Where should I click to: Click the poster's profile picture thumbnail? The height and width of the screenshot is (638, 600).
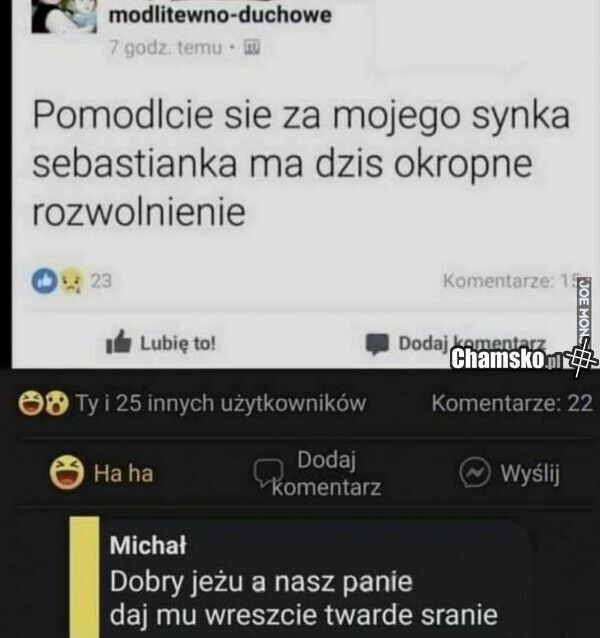click(x=64, y=16)
